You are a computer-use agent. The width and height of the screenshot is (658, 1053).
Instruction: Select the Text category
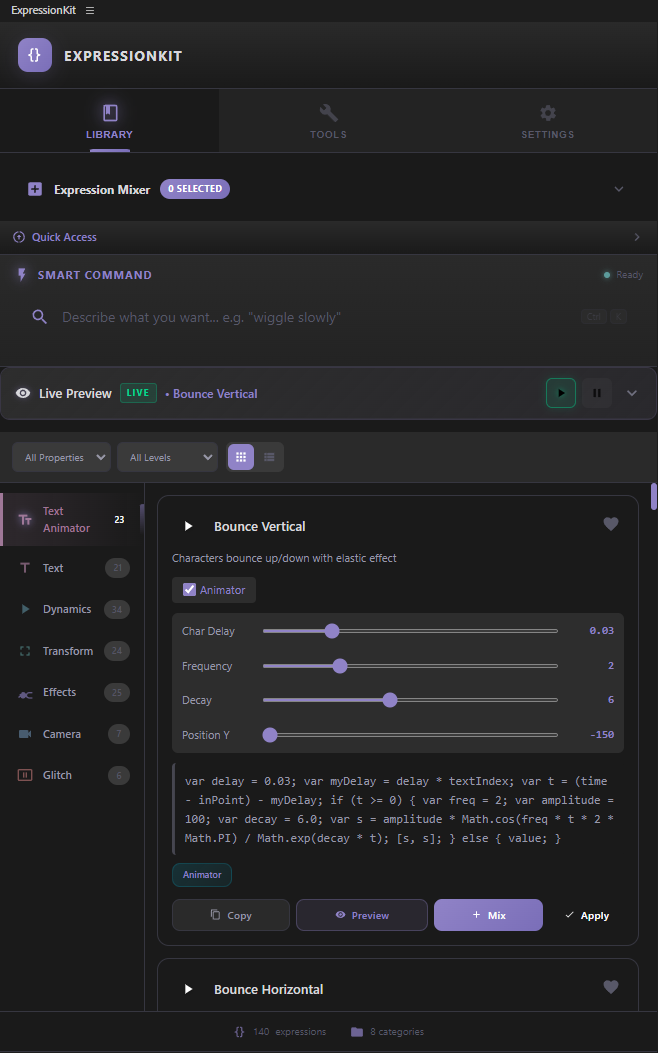point(72,568)
